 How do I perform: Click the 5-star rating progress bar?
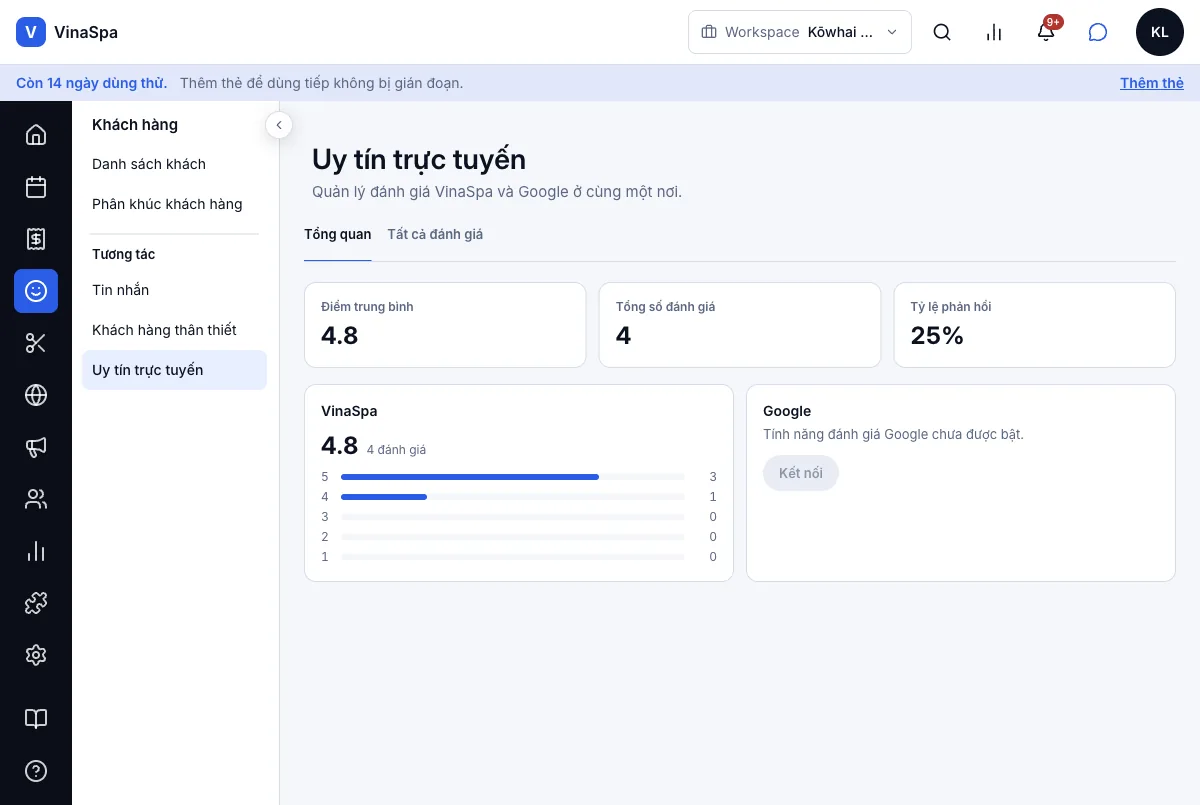click(x=513, y=477)
